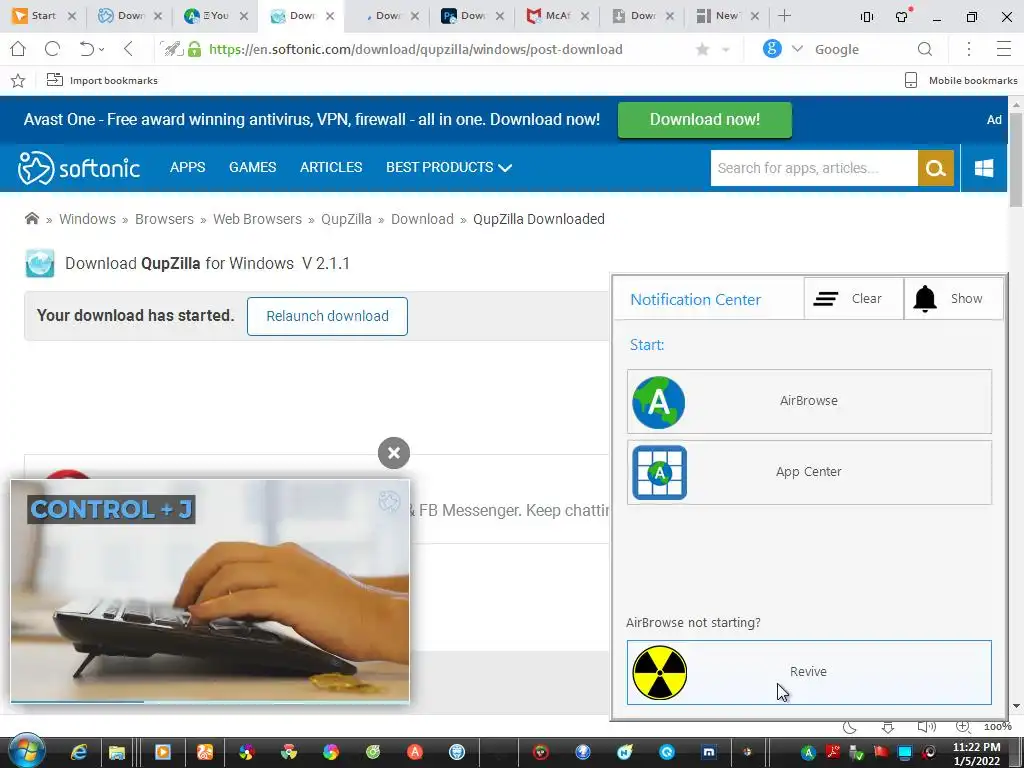Image resolution: width=1024 pixels, height=768 pixels.
Task: Go to Windows breadcrumb link
Action: coord(88,219)
